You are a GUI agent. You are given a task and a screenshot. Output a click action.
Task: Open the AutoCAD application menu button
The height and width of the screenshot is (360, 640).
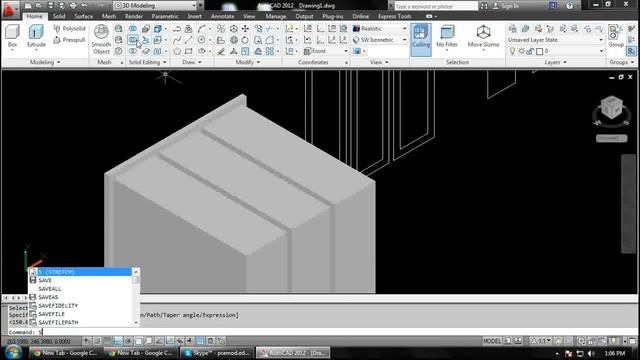(10, 9)
